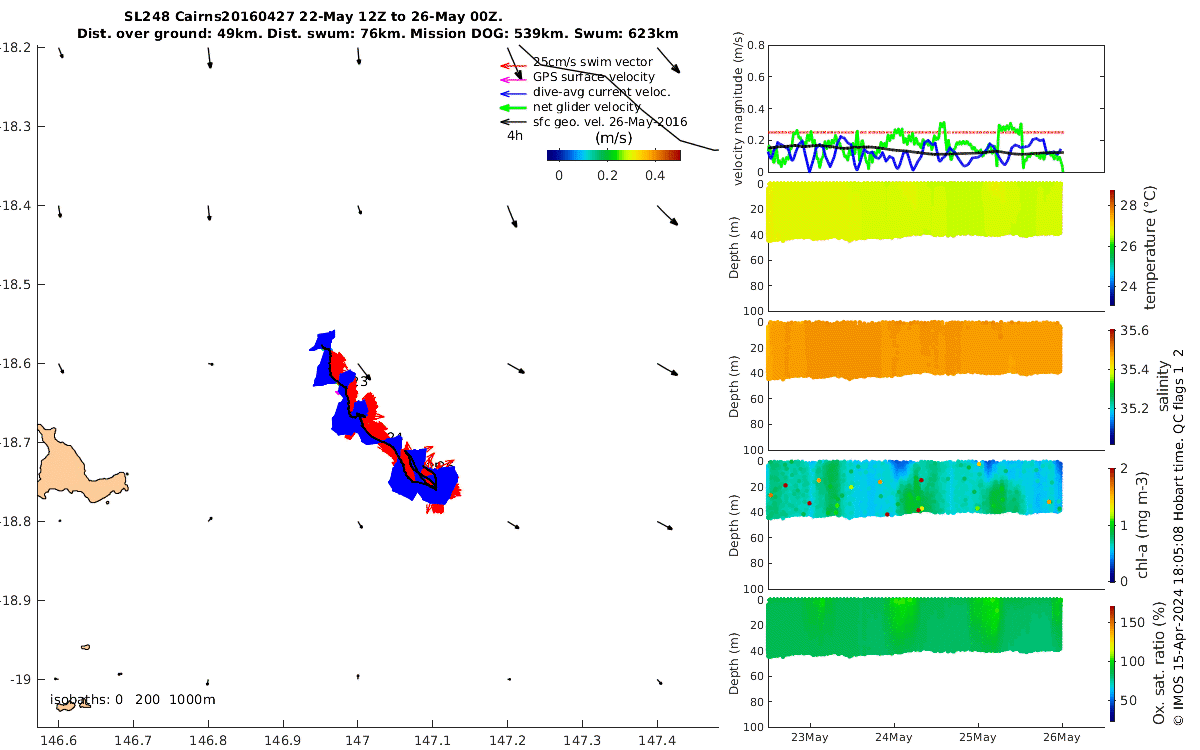Click the oxygen saturation depth section panel
The width and height of the screenshot is (1200, 750).
pos(935,662)
